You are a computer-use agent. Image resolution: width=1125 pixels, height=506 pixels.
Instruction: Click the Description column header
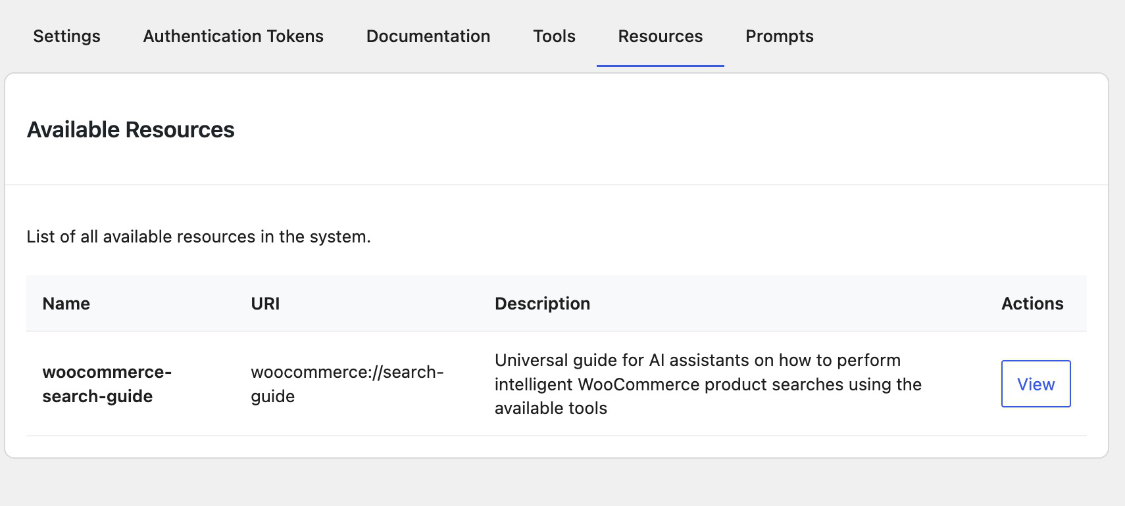tap(542, 303)
